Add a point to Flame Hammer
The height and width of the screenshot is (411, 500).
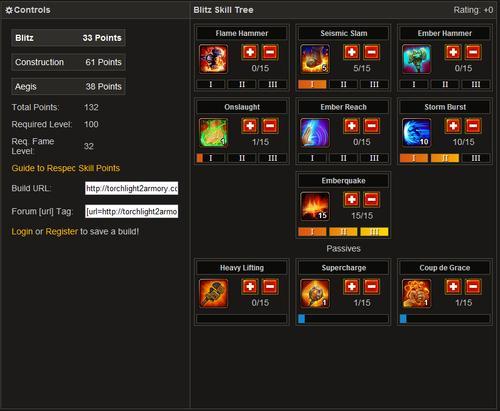[x=250, y=52]
